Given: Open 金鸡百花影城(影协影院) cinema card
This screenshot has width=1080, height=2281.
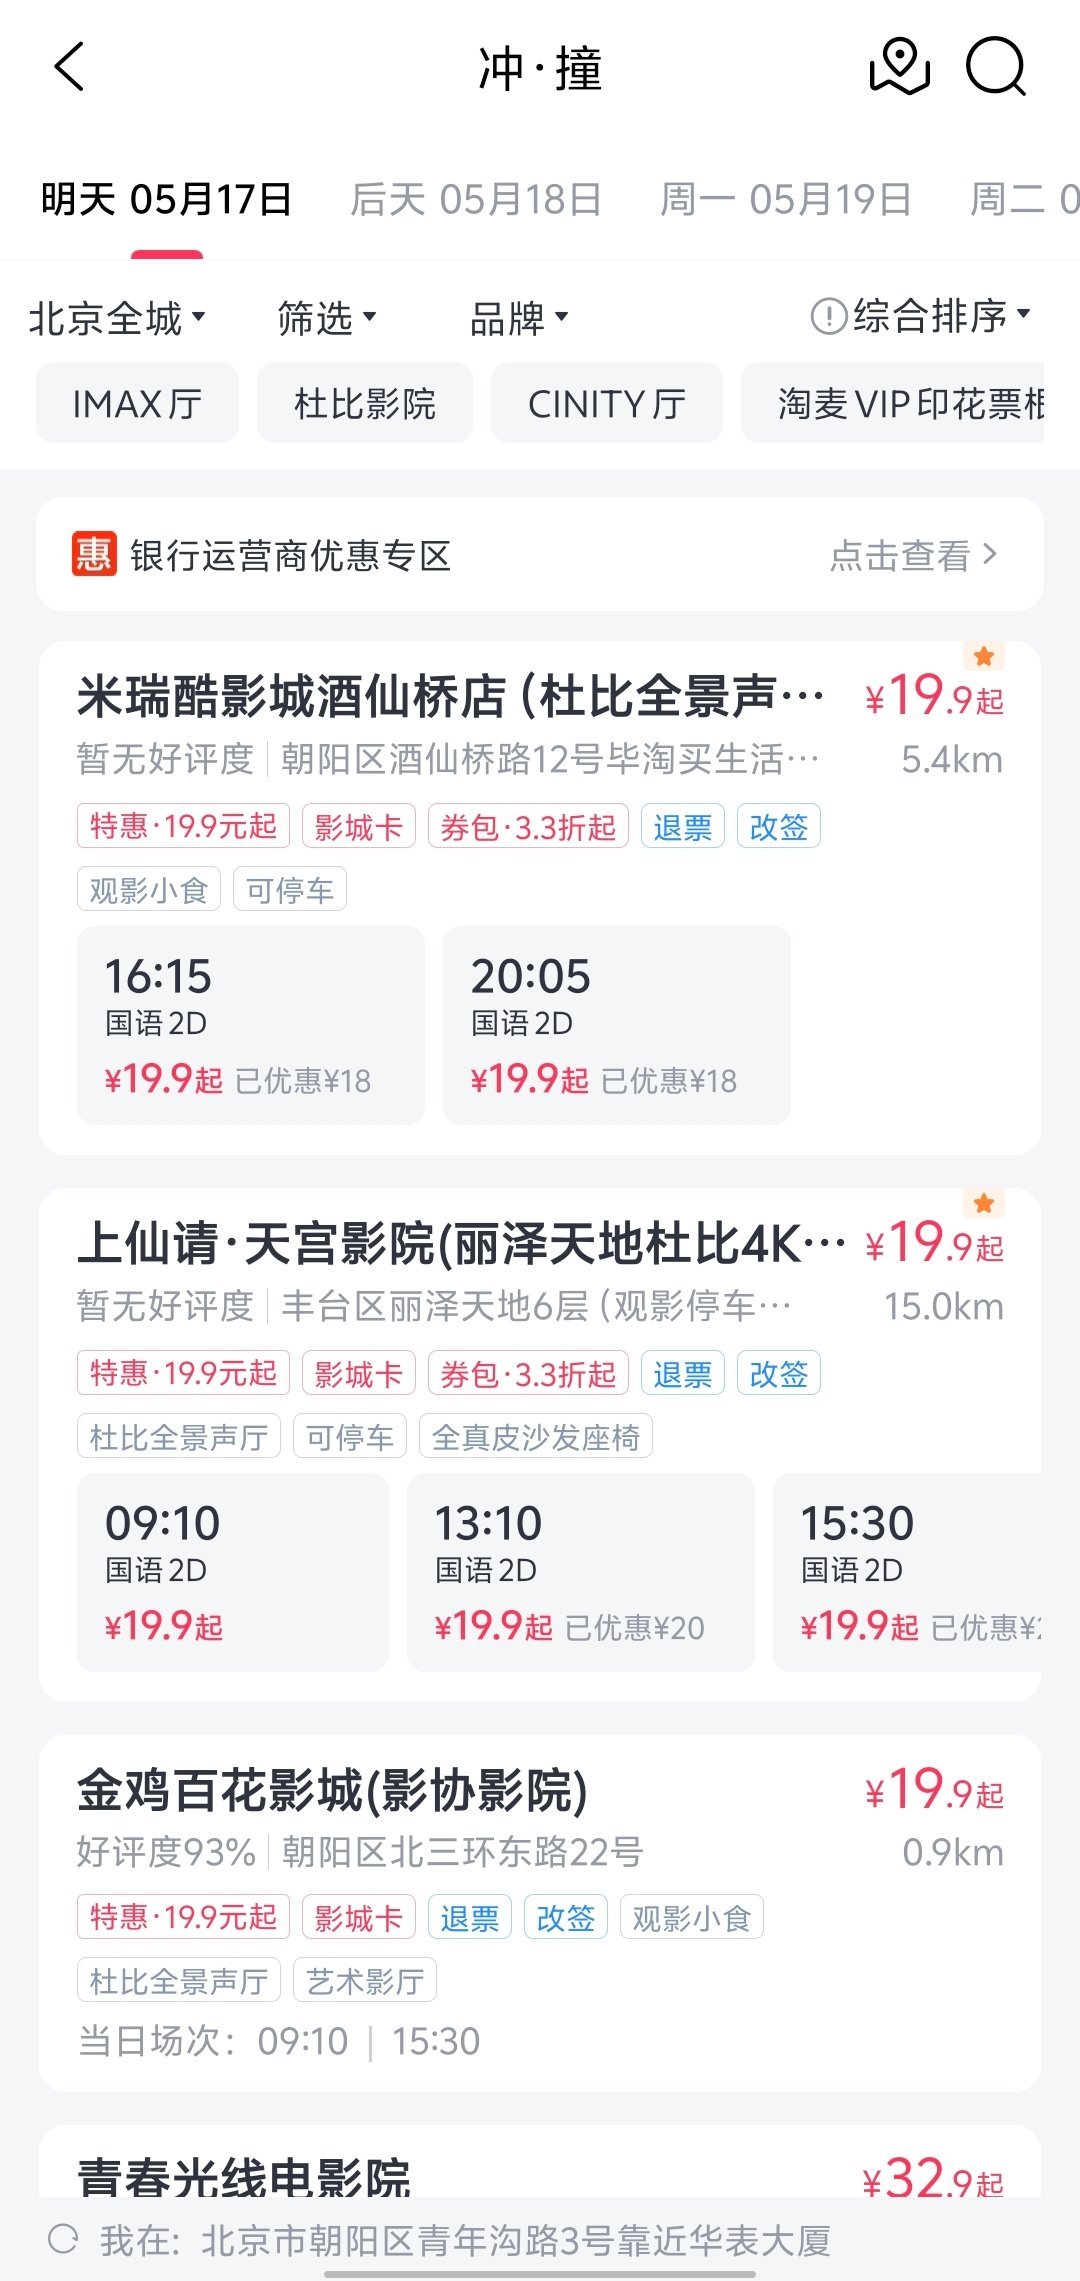Looking at the screenshot, I should (540, 1912).
